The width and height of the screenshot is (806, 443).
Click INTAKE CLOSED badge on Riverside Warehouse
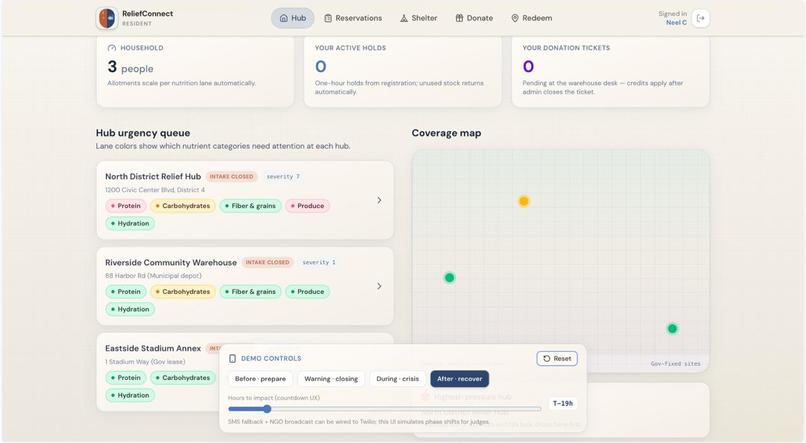[267, 262]
